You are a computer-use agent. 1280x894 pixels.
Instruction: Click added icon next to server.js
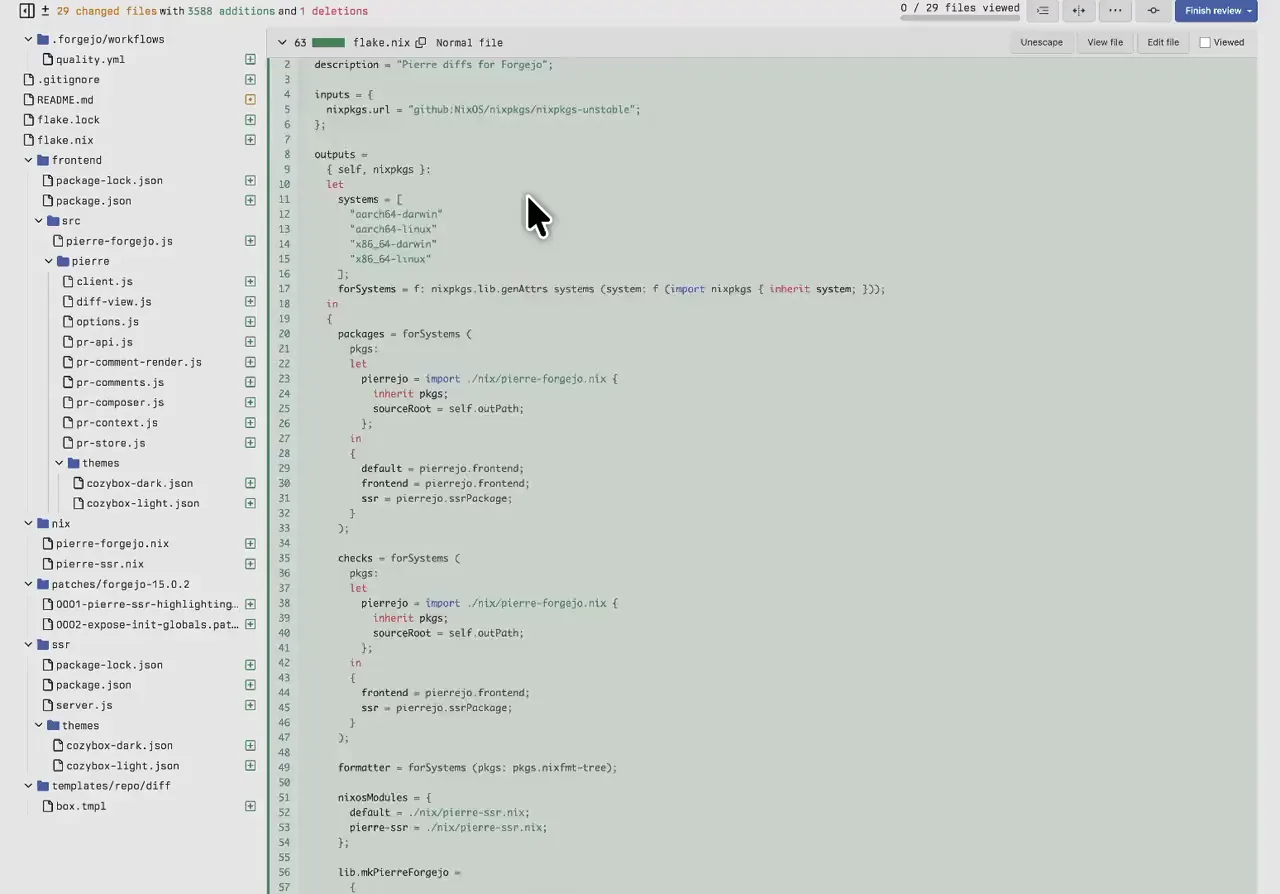click(250, 705)
